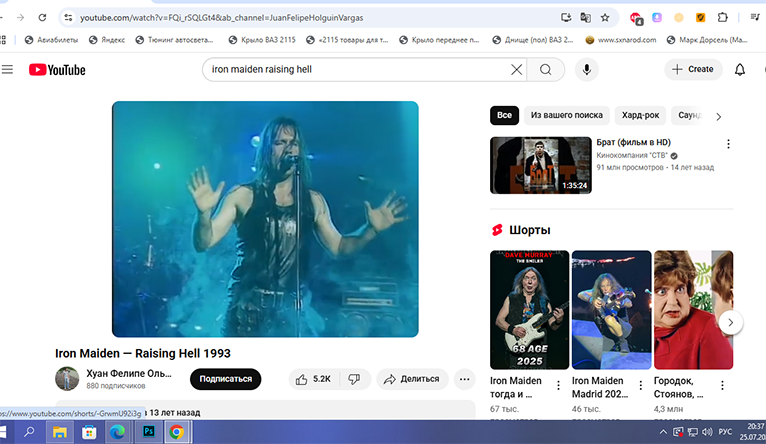This screenshot has height=444, width=766.
Task: Dislike the video with thumbs down
Action: click(354, 379)
